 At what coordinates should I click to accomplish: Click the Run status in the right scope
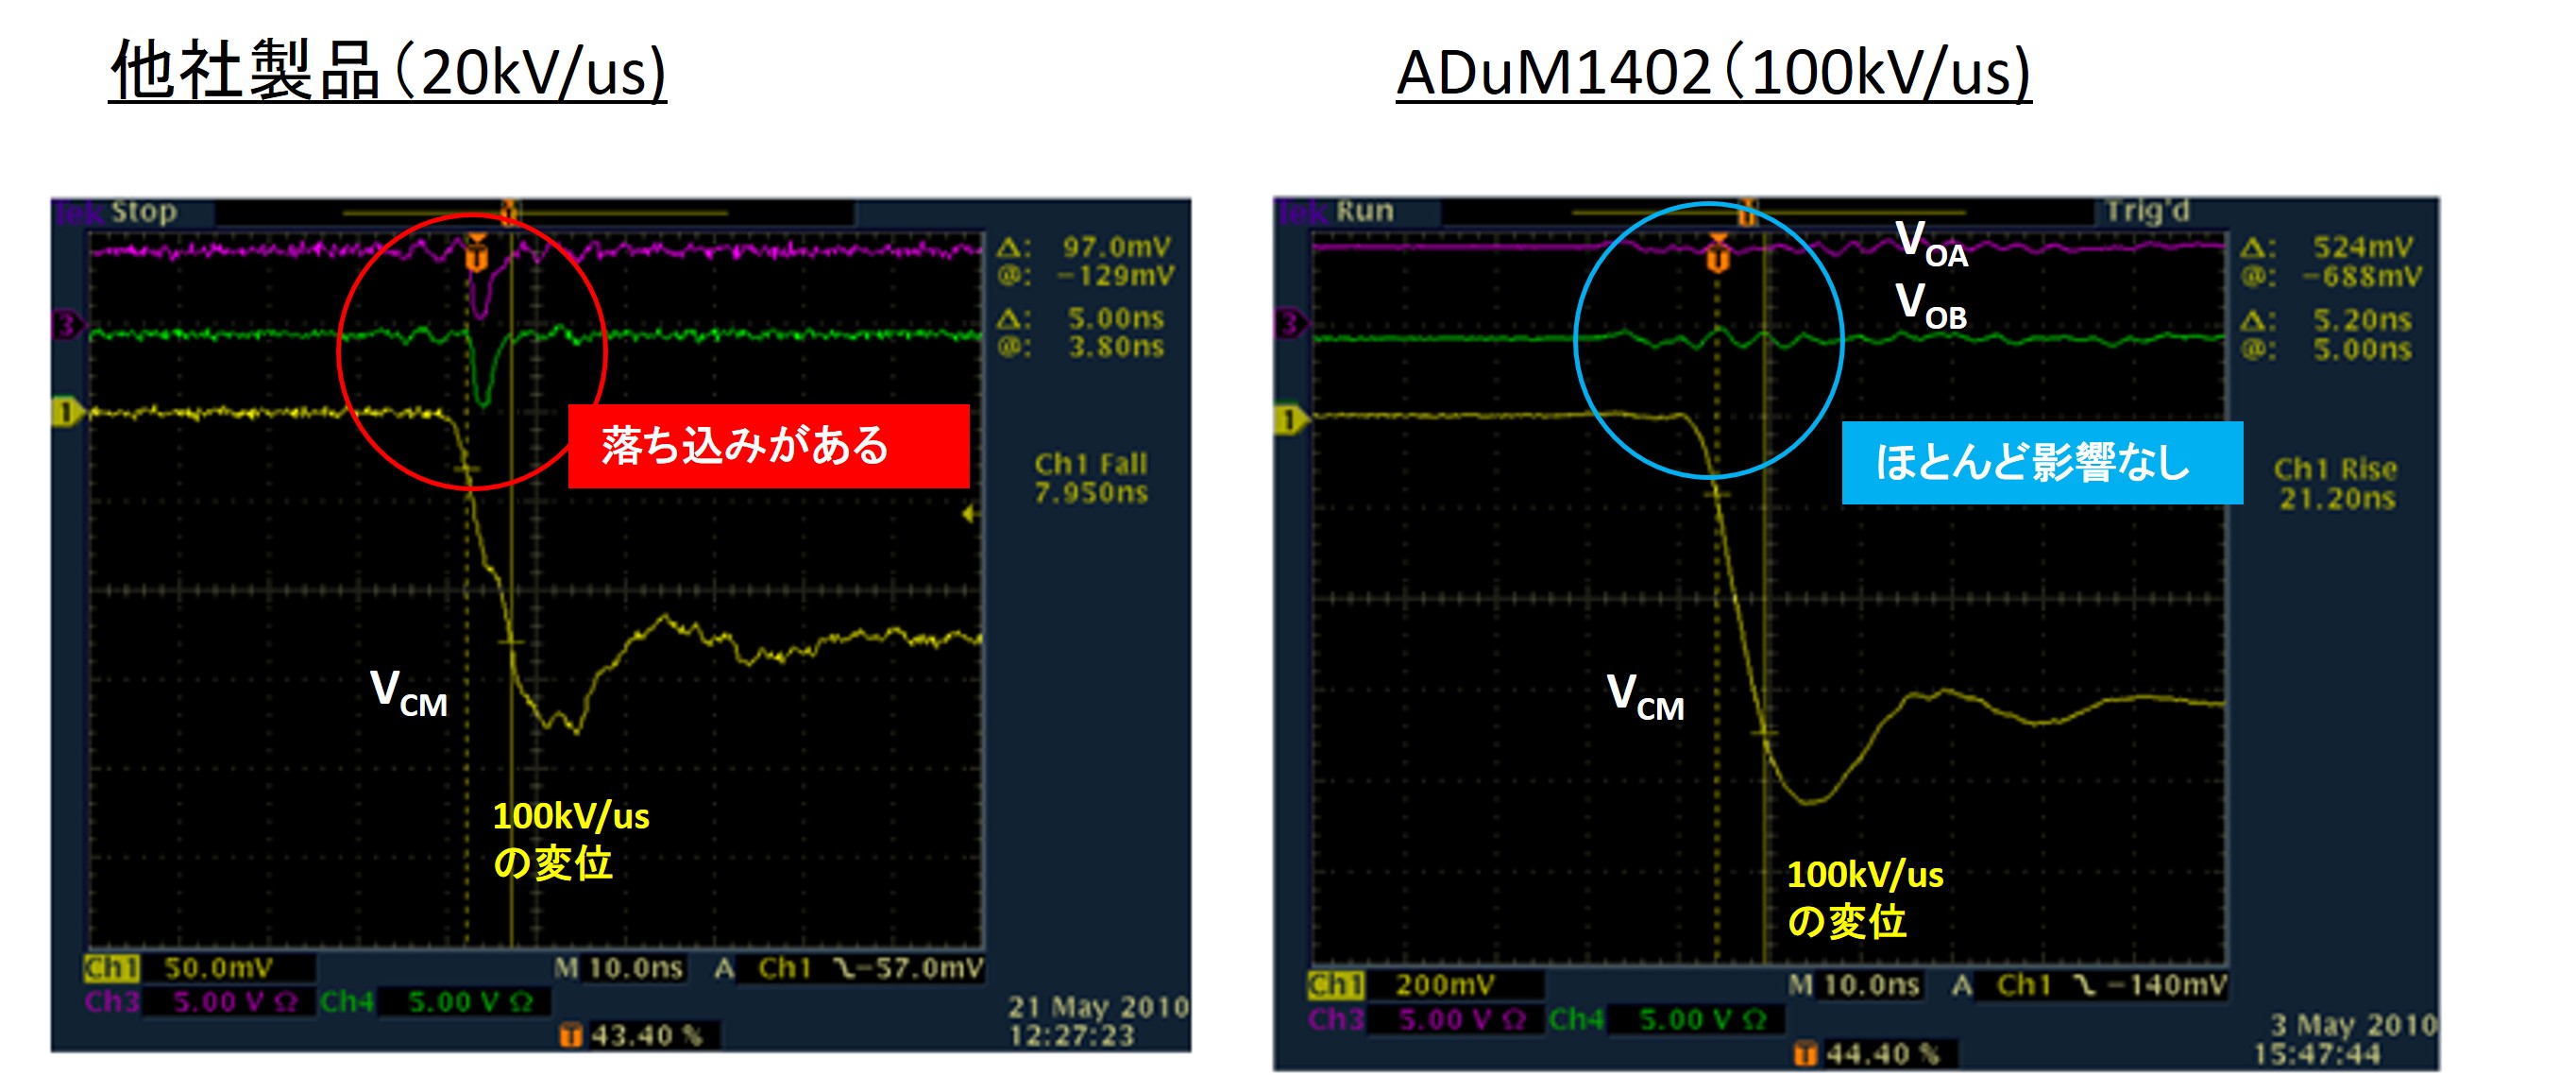1365,211
